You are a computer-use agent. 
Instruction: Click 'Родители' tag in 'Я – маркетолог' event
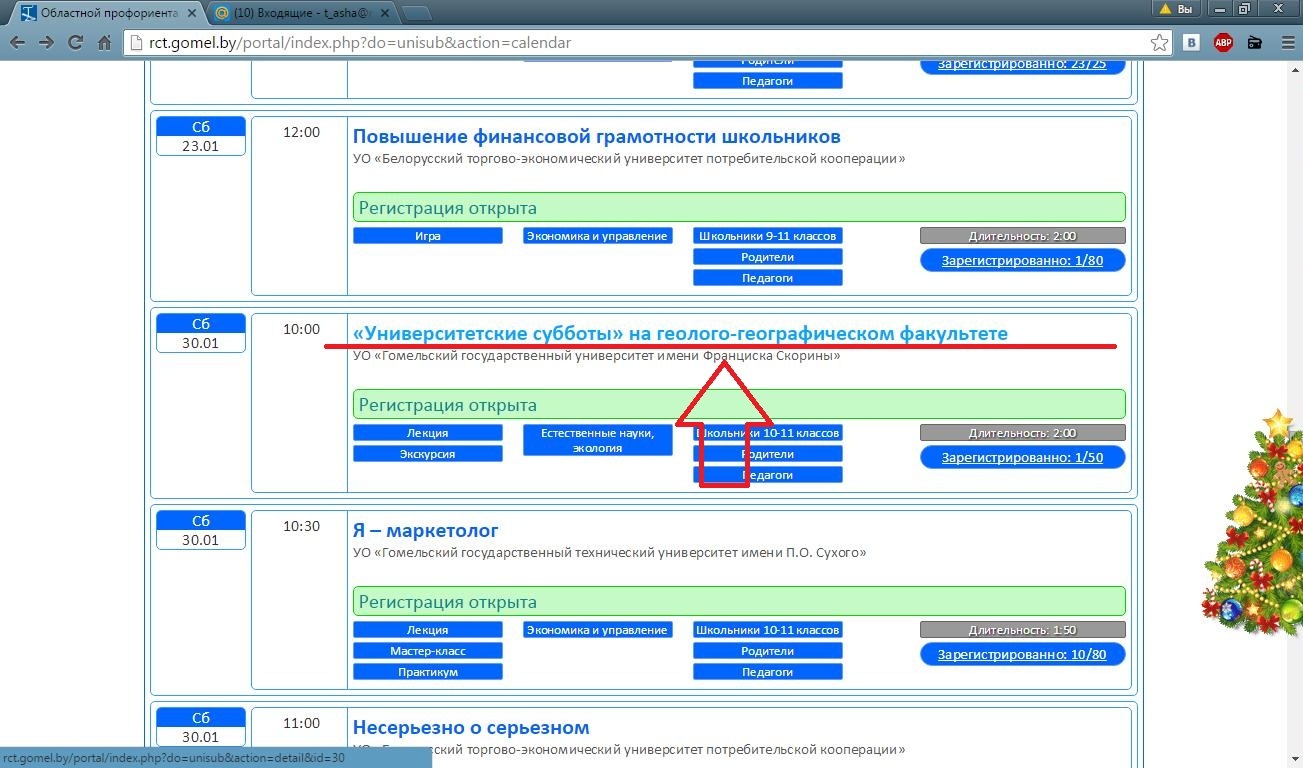coord(768,651)
